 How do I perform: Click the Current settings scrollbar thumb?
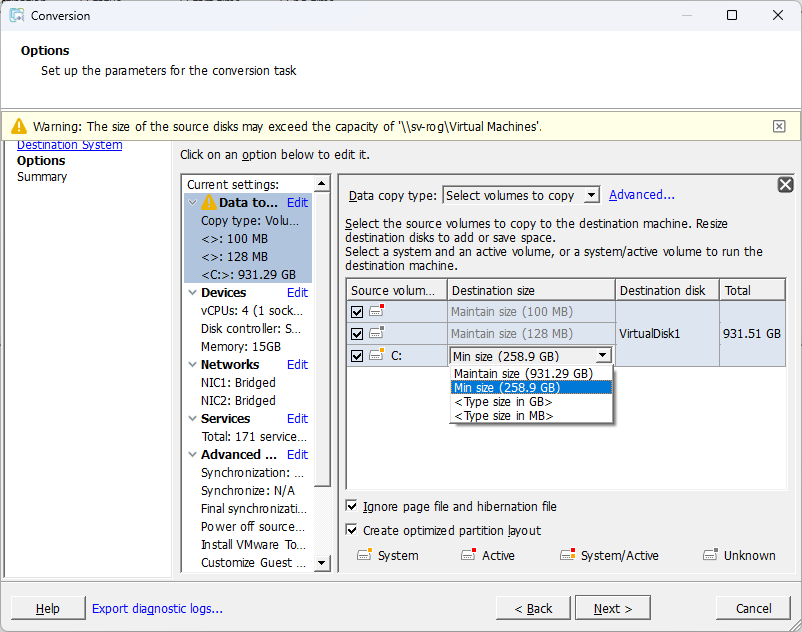click(322, 338)
